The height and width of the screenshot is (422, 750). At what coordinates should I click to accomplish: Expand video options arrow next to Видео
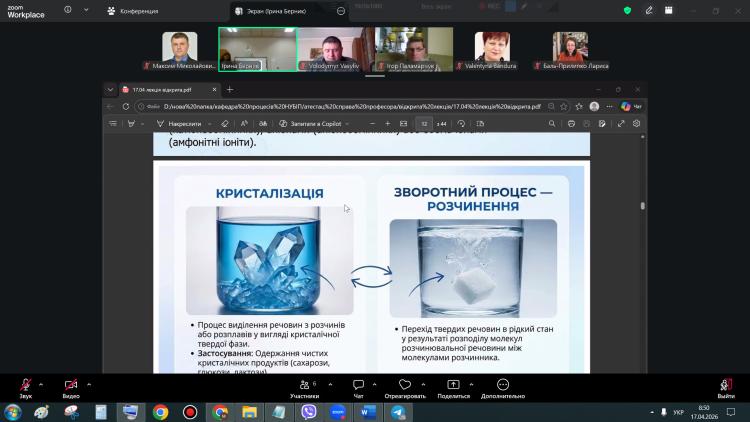pyautogui.click(x=89, y=384)
